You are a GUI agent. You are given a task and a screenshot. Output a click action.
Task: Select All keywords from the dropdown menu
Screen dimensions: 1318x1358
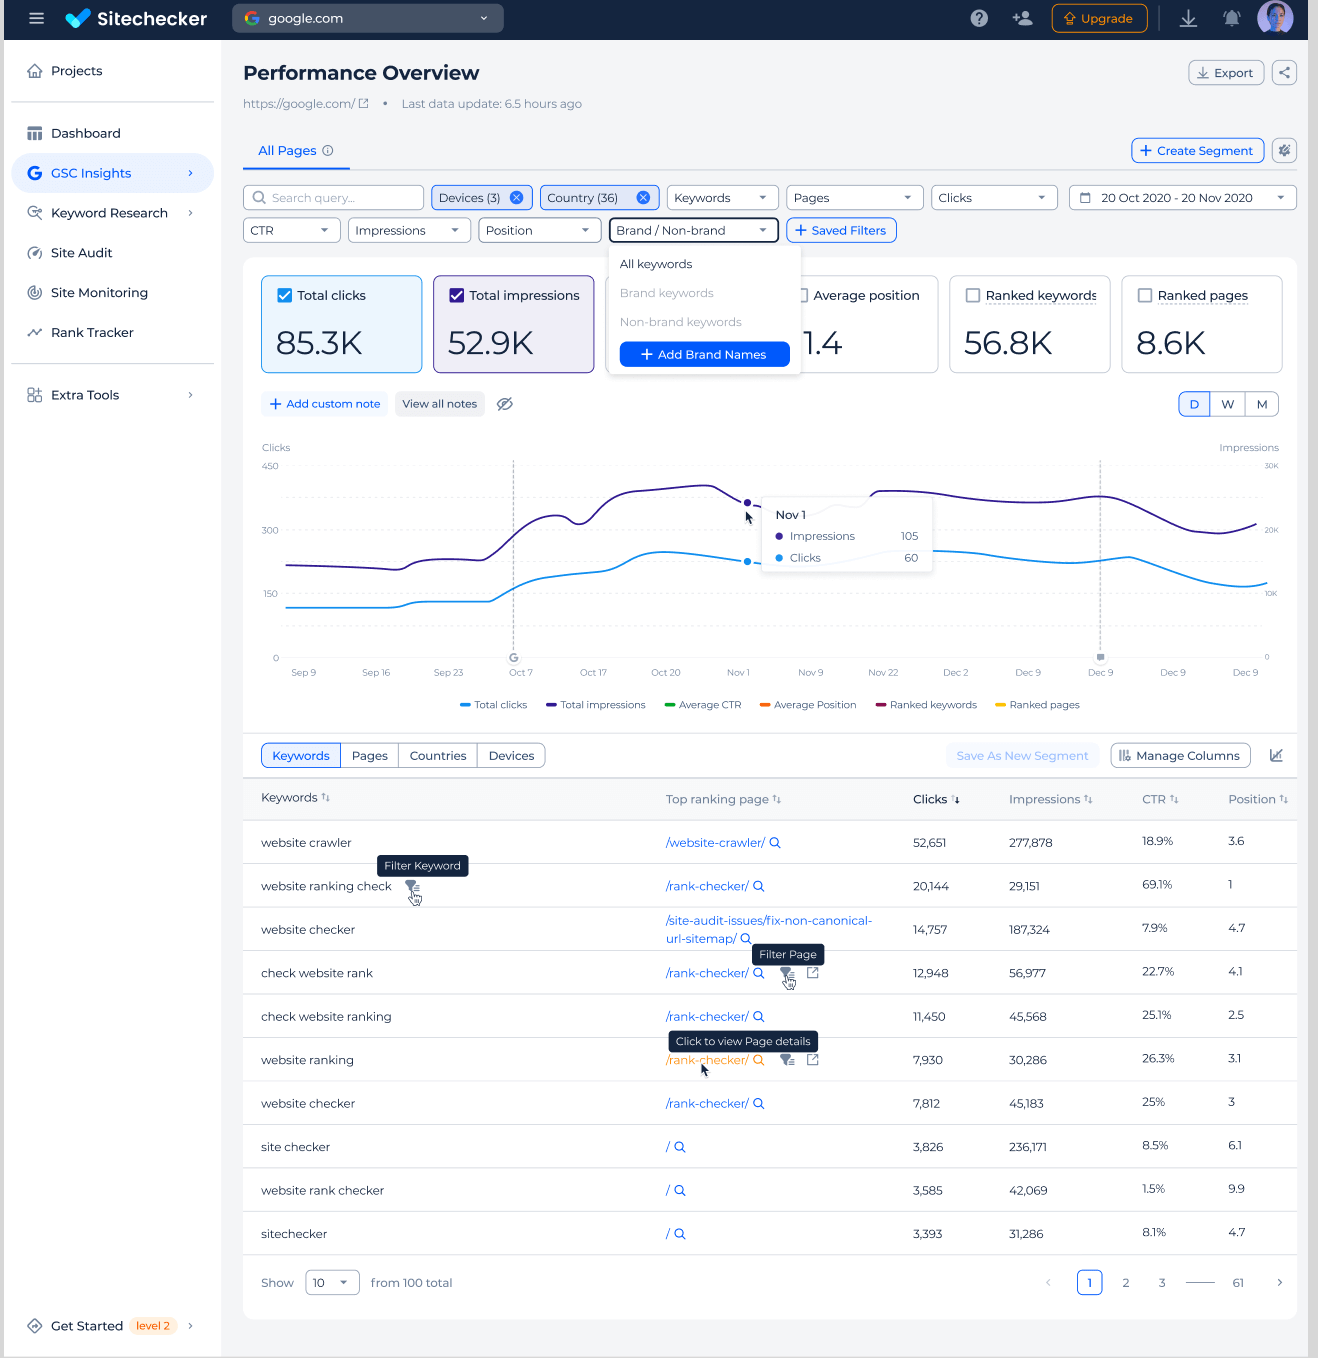[656, 264]
